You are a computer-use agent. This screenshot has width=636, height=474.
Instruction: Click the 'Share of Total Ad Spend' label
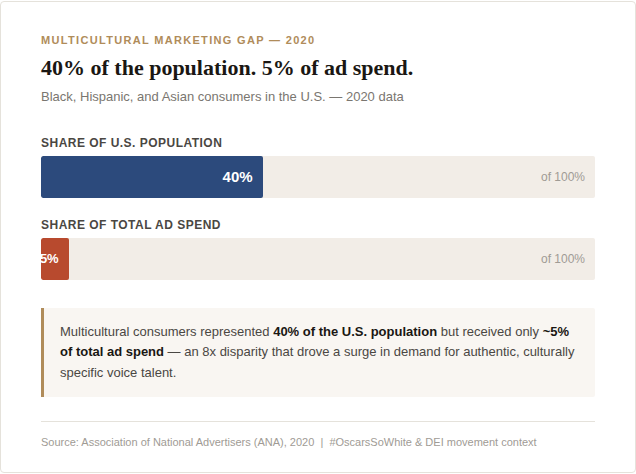pyautogui.click(x=131, y=225)
